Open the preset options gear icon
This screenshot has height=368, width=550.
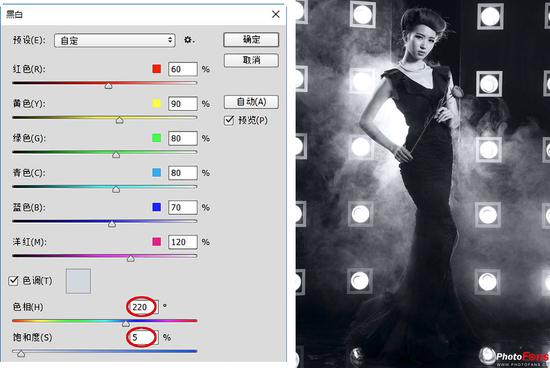(189, 40)
